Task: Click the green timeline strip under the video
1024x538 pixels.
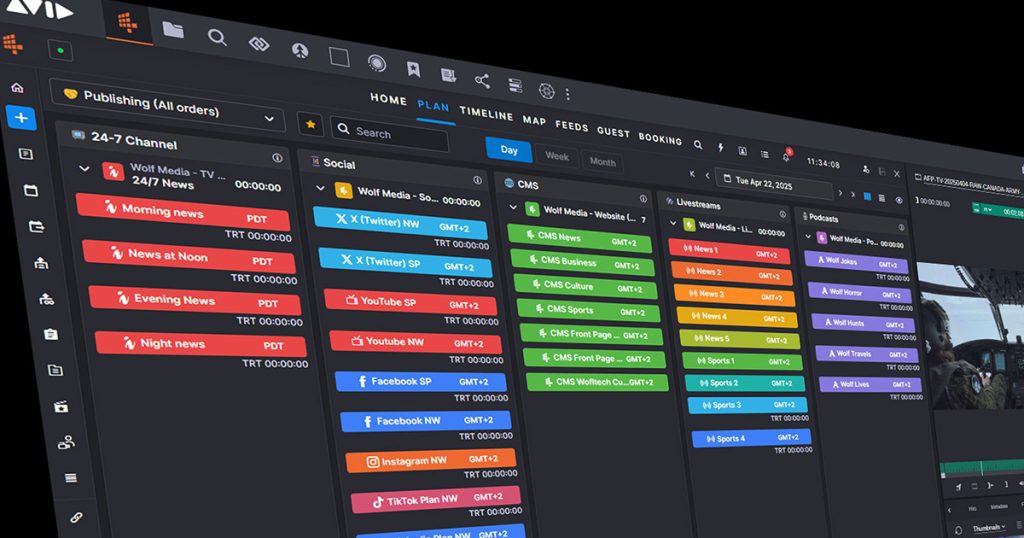Action: [981, 467]
